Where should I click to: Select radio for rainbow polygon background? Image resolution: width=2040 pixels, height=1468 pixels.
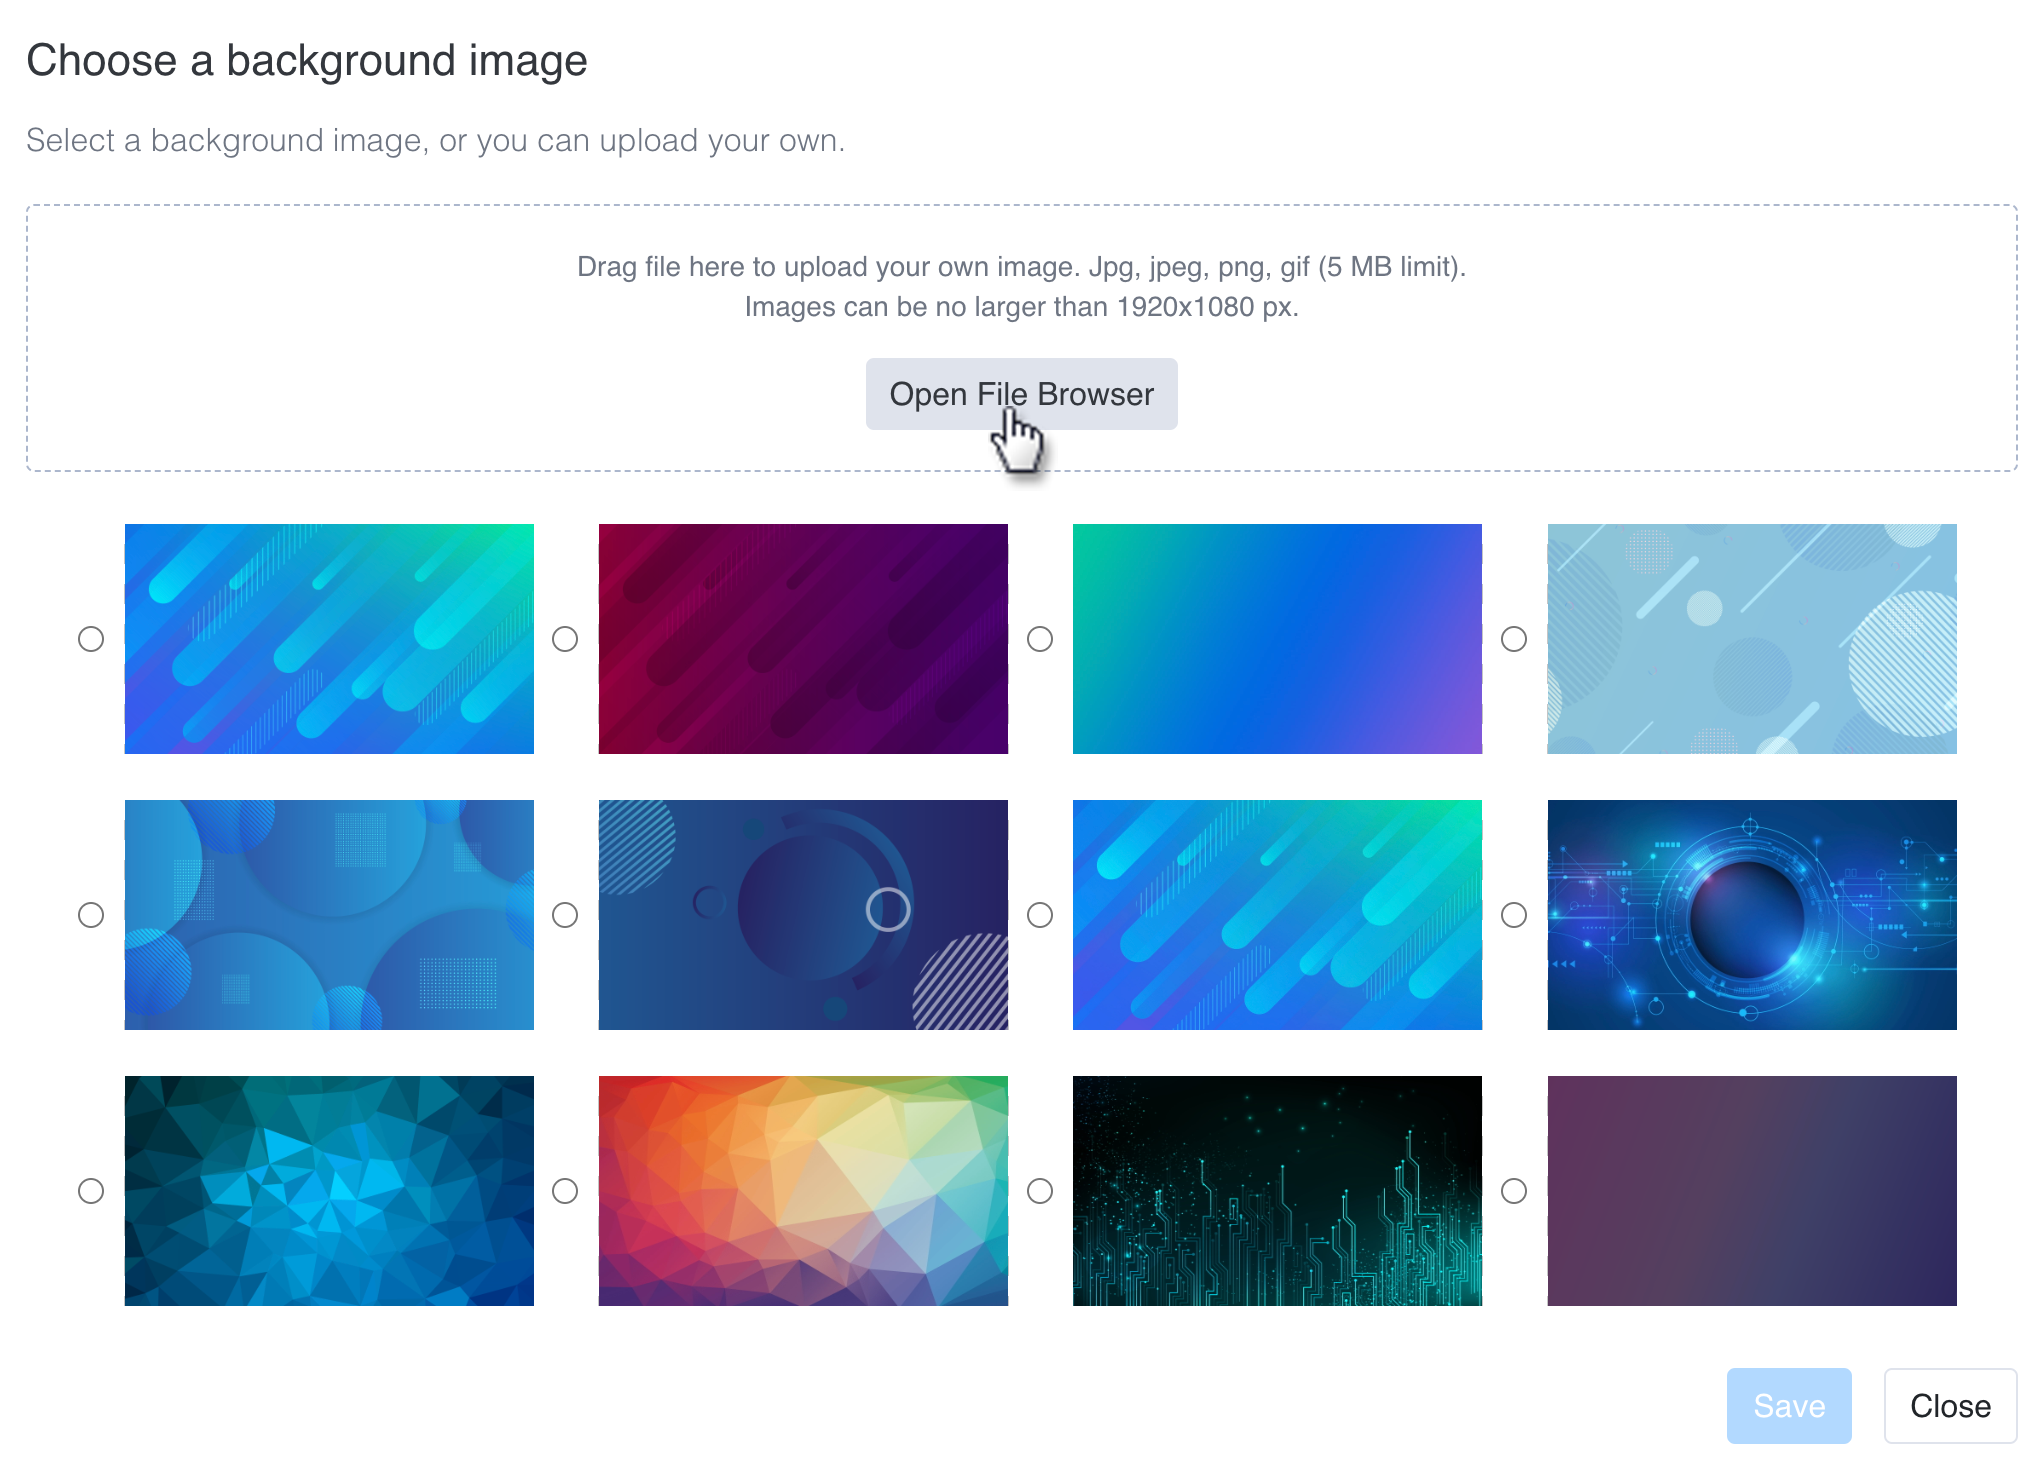tap(565, 1191)
